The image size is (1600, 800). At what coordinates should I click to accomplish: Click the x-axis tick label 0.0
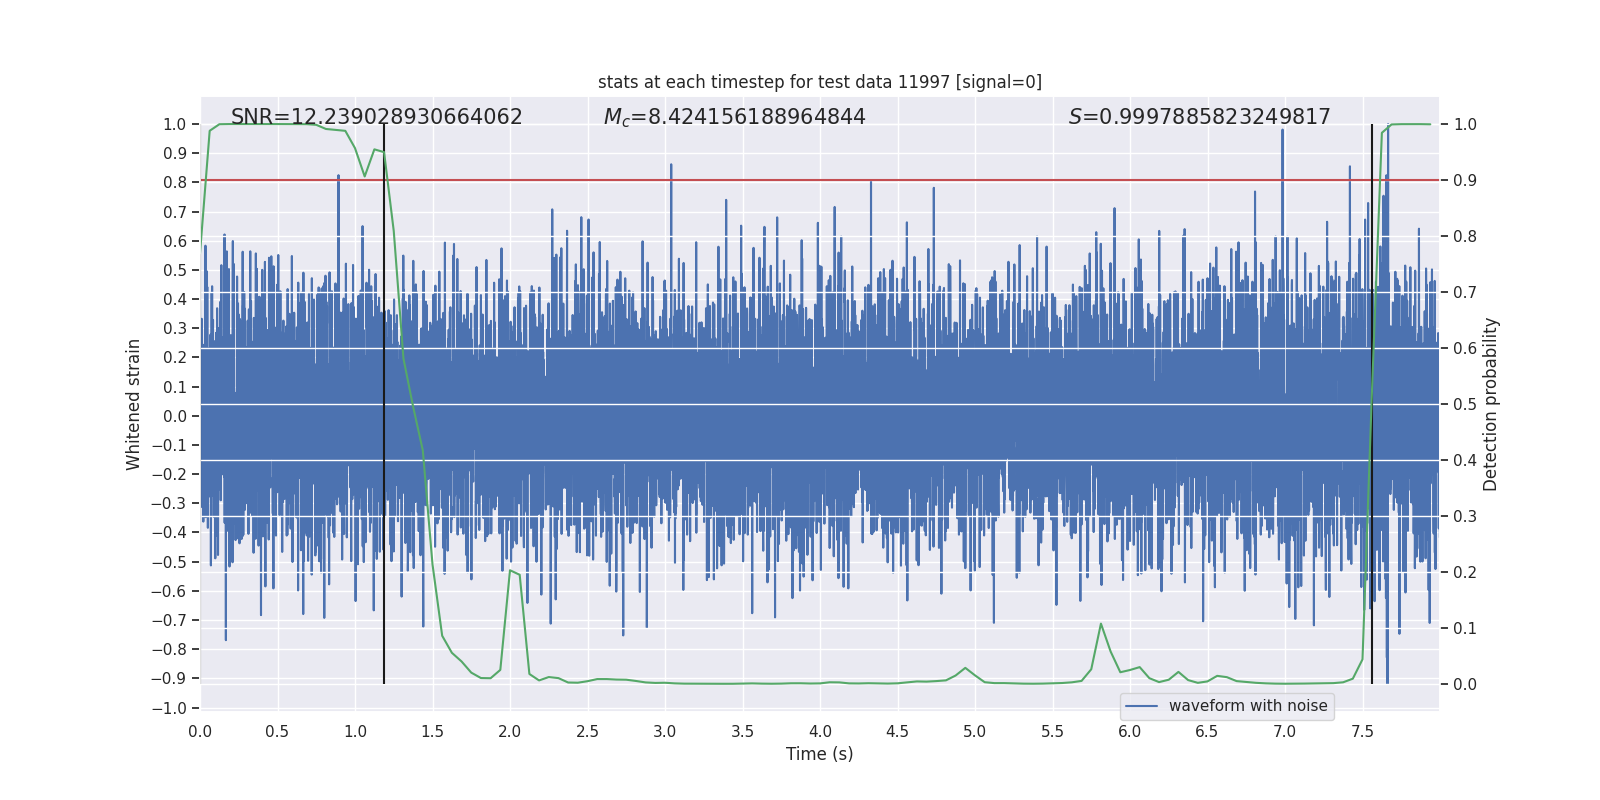200,731
